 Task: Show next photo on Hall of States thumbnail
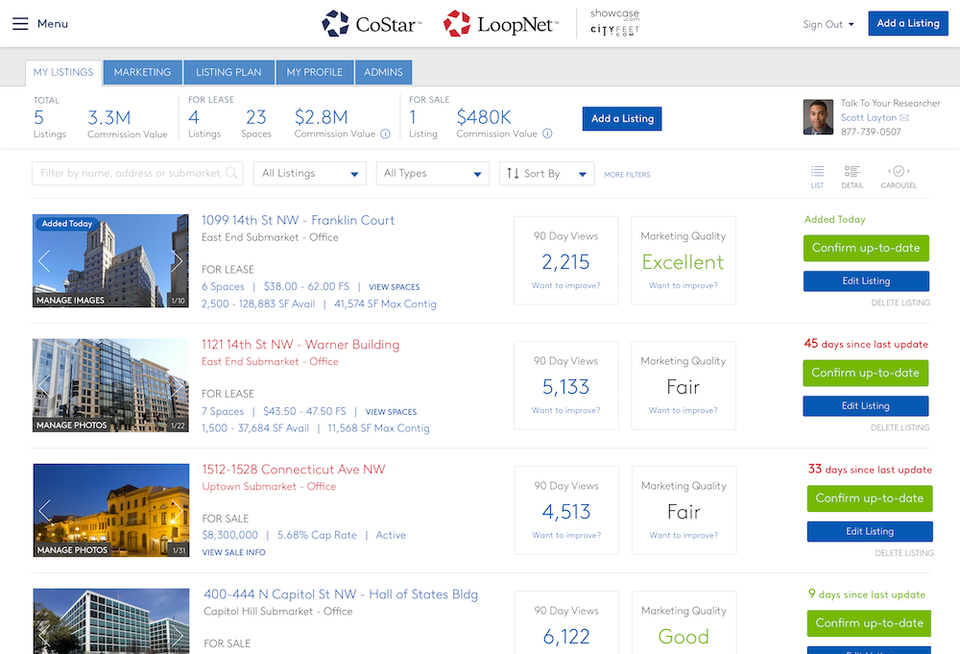(x=178, y=635)
